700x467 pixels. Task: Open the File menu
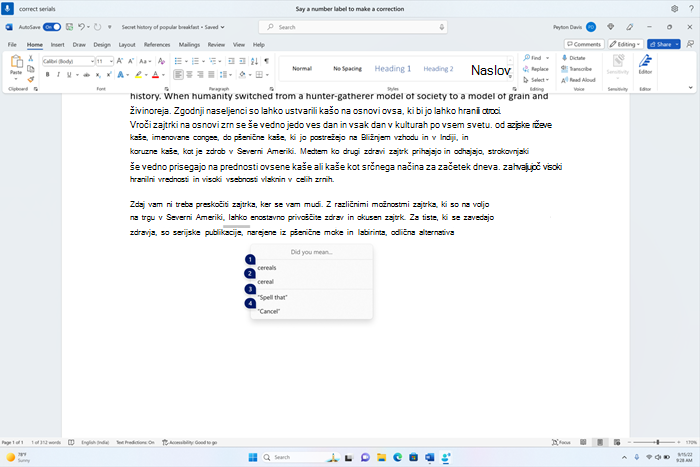(x=12, y=45)
